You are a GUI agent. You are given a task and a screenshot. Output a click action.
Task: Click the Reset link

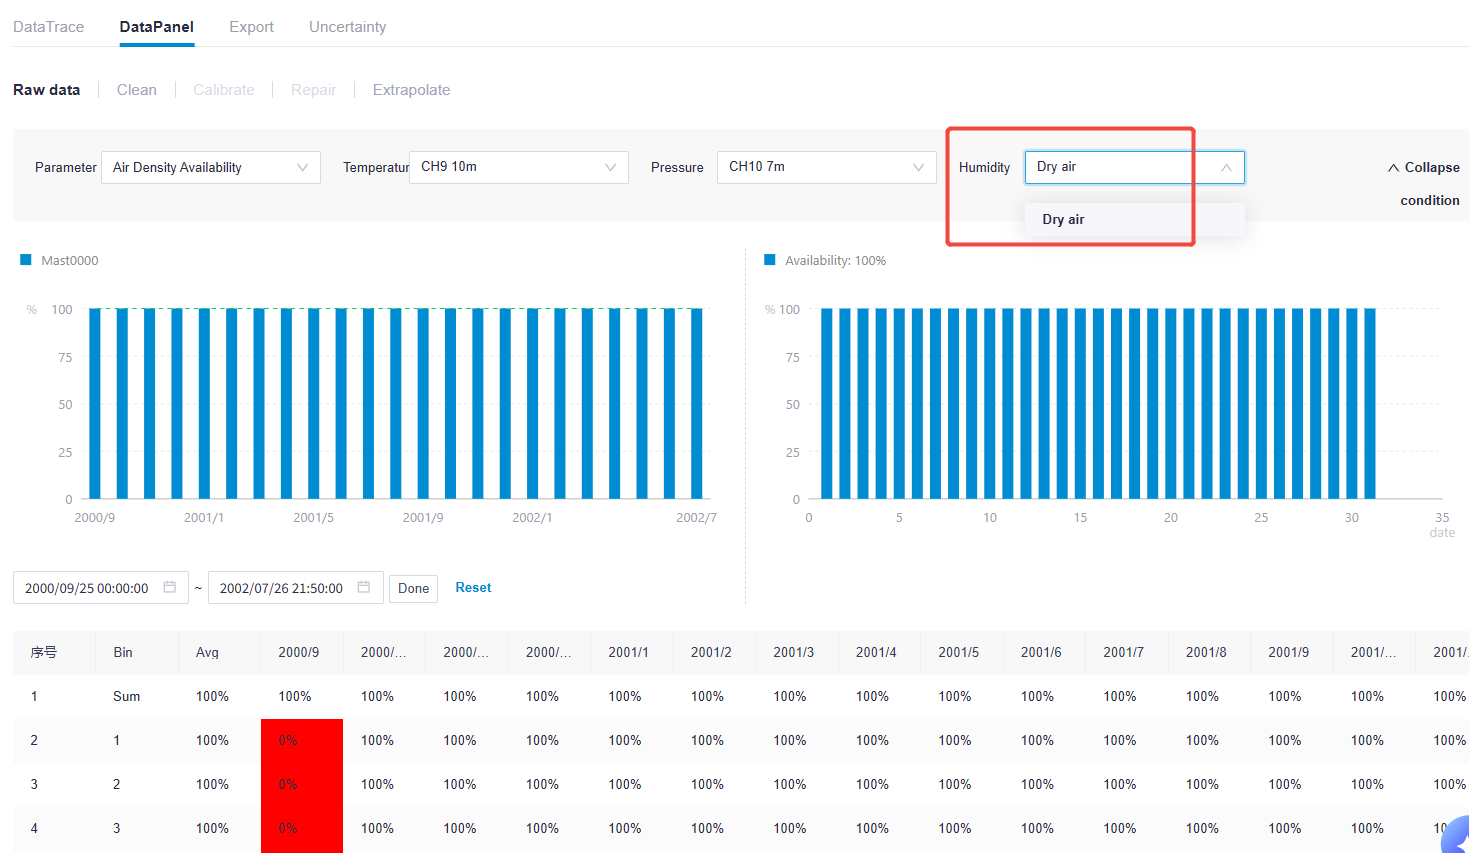pos(473,587)
